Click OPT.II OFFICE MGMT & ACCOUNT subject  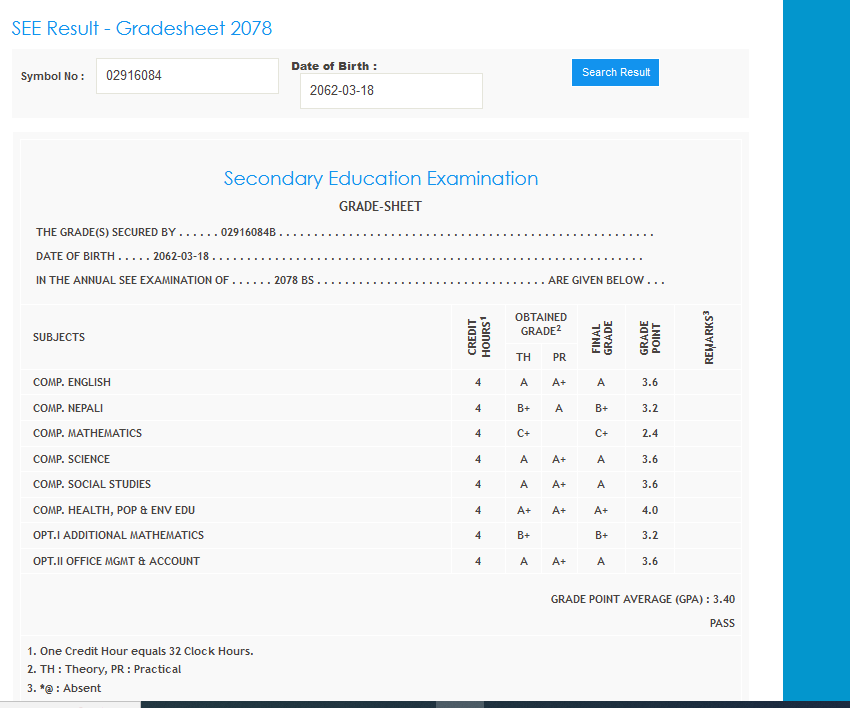pos(116,562)
